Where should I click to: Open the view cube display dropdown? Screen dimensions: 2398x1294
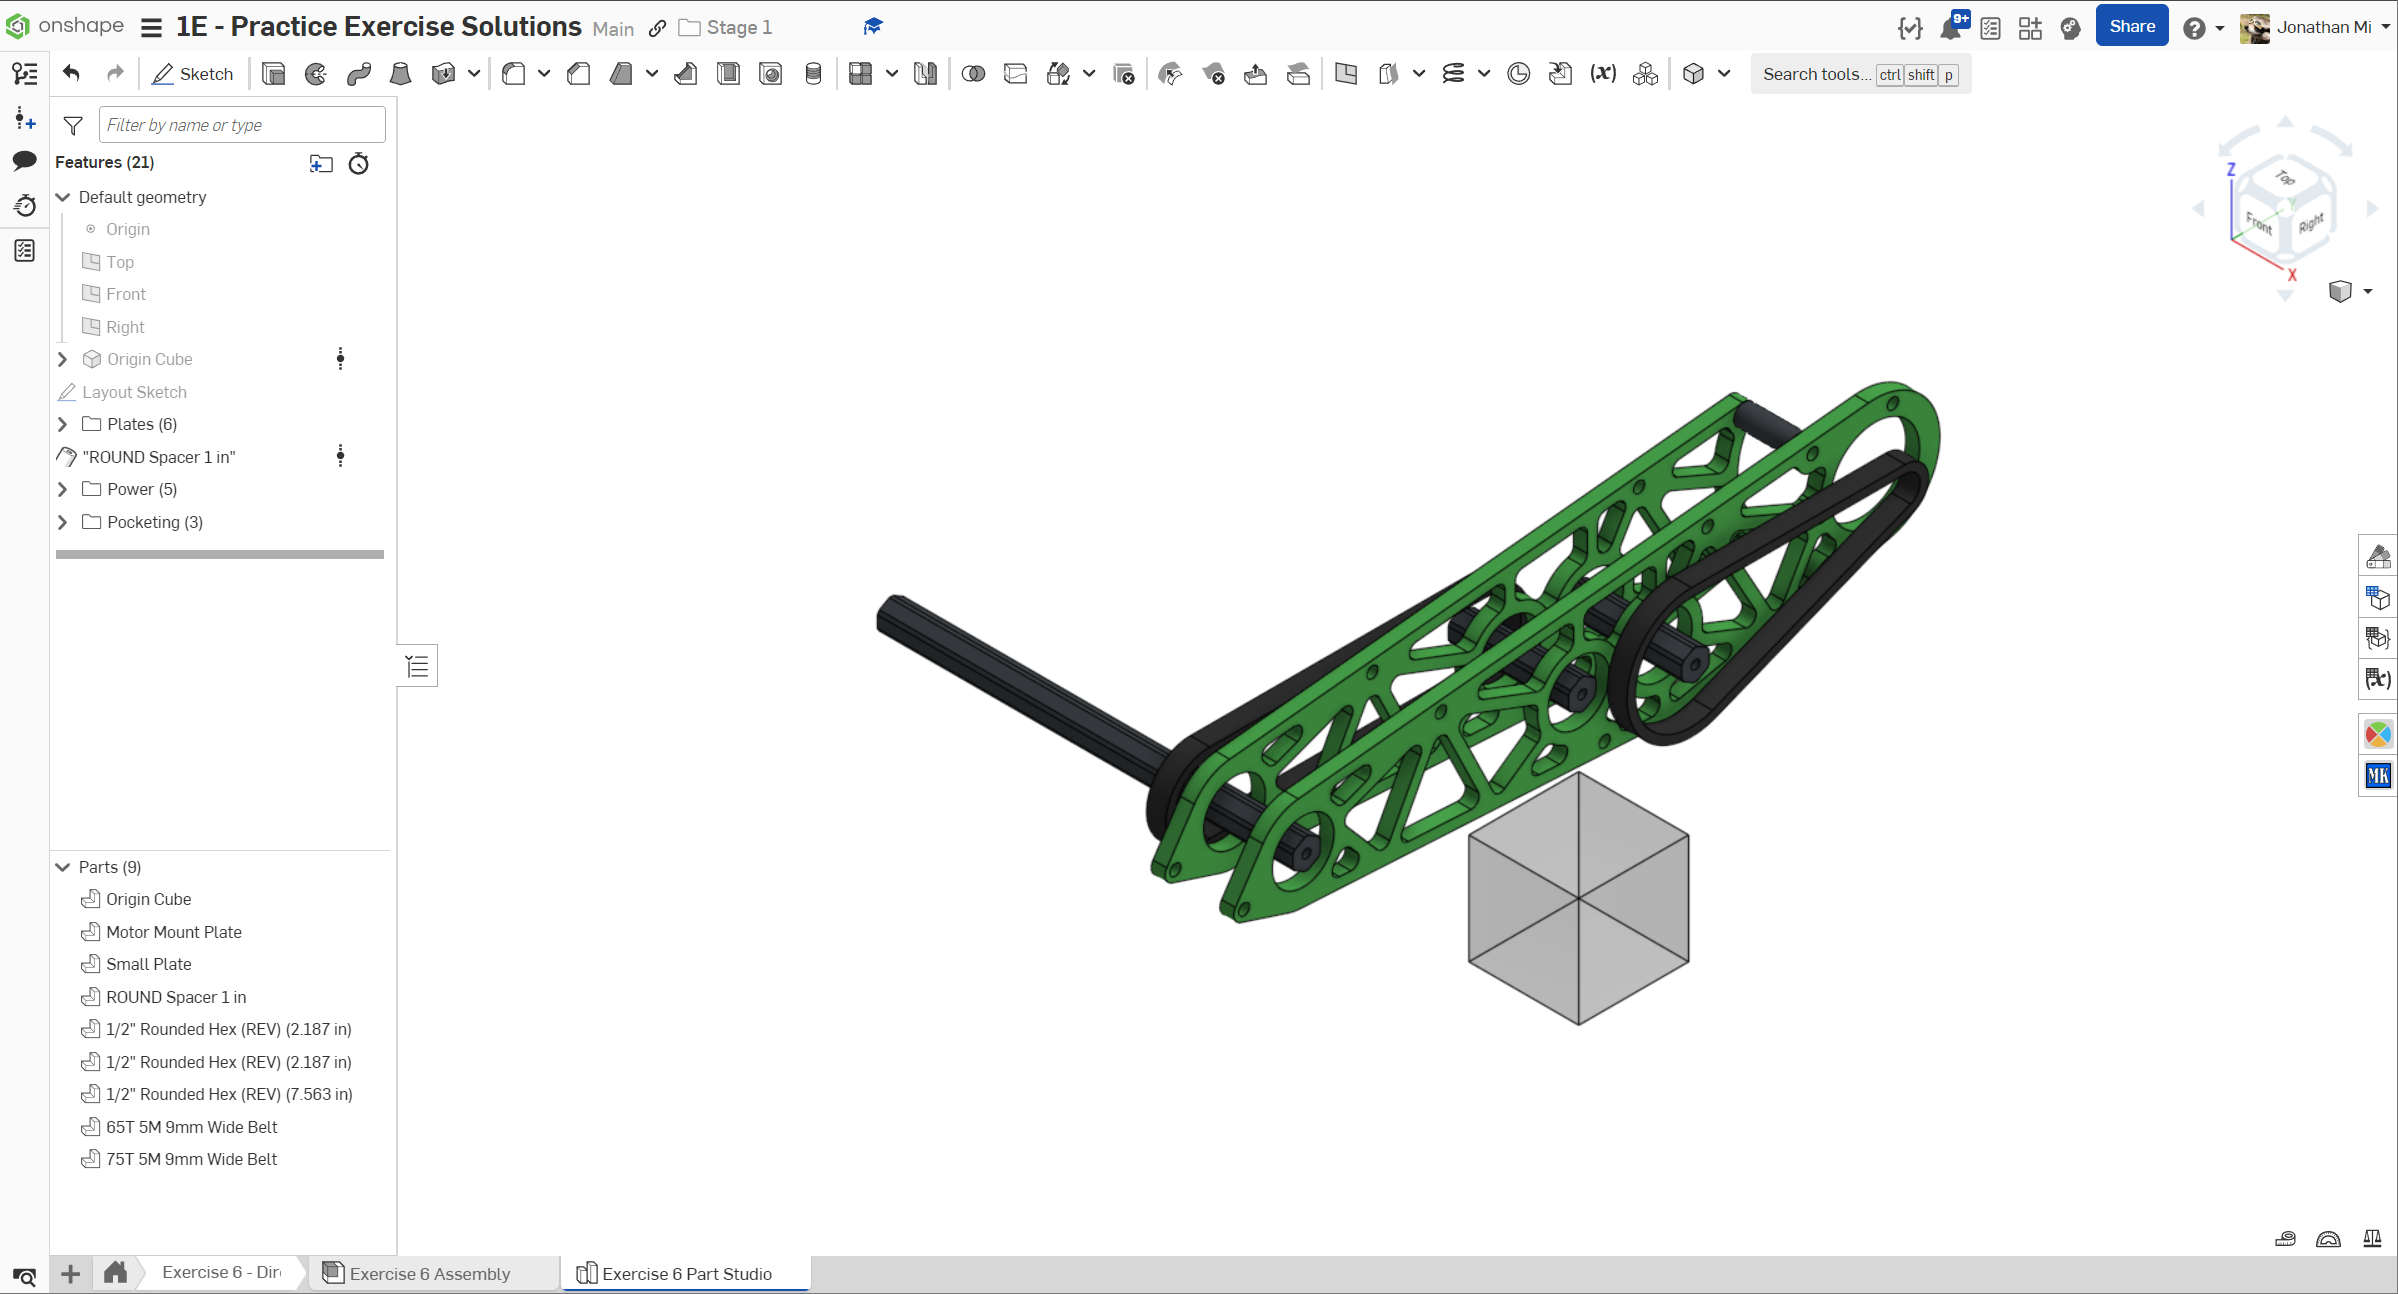pos(2367,291)
